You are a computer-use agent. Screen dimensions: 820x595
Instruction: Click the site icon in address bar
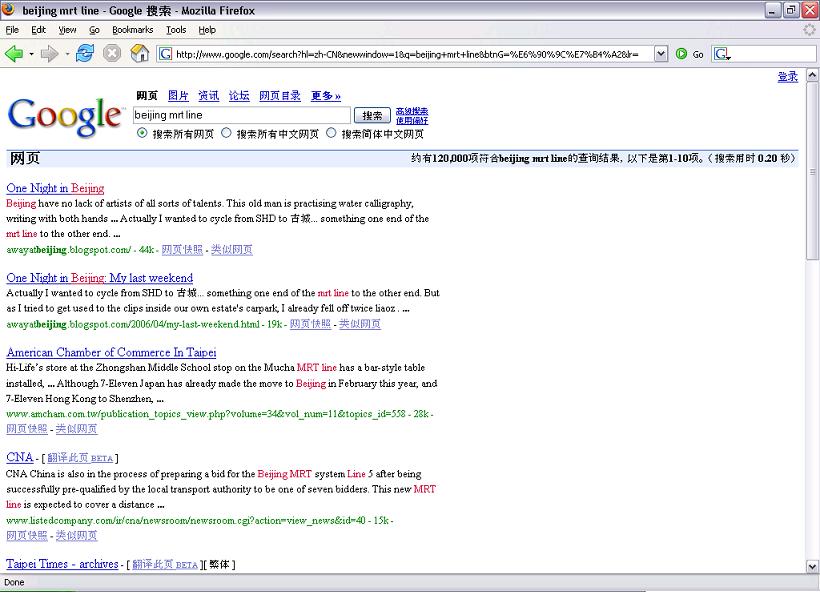pos(165,54)
